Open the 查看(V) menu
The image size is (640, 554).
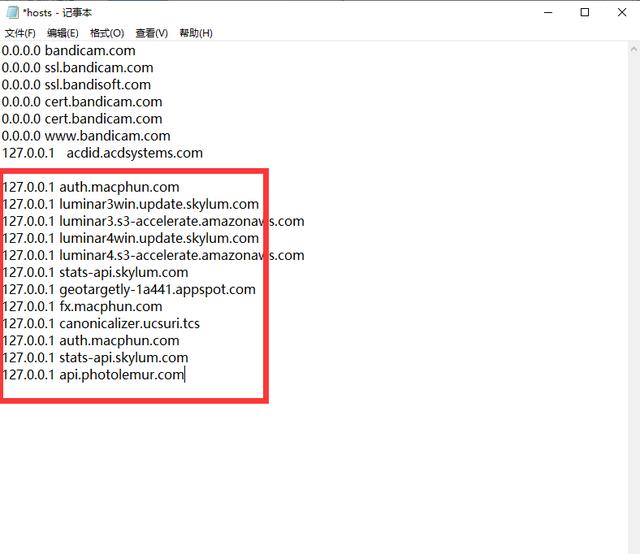coord(151,33)
